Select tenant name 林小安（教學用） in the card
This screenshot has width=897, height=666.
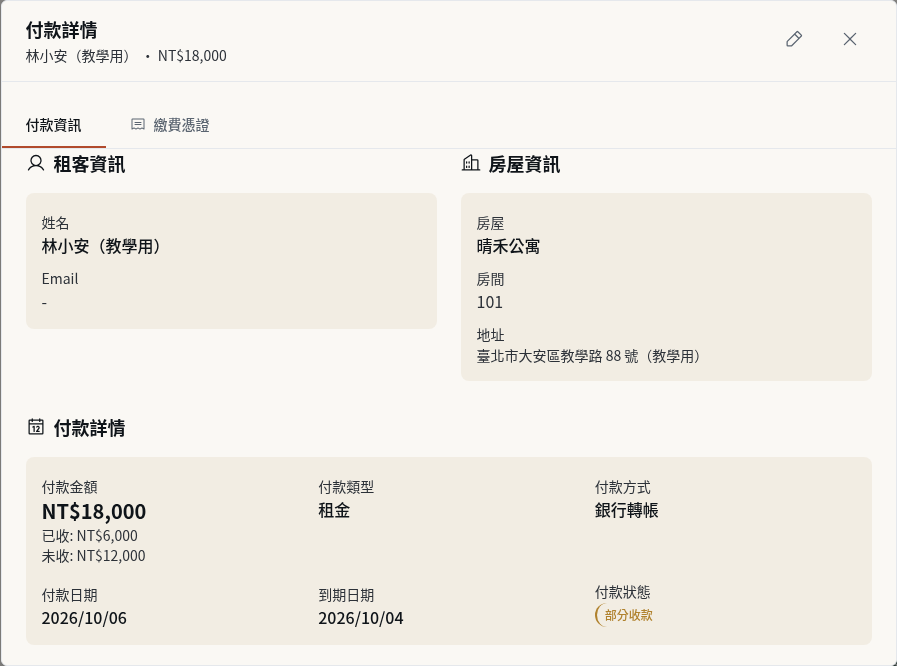pos(102,247)
